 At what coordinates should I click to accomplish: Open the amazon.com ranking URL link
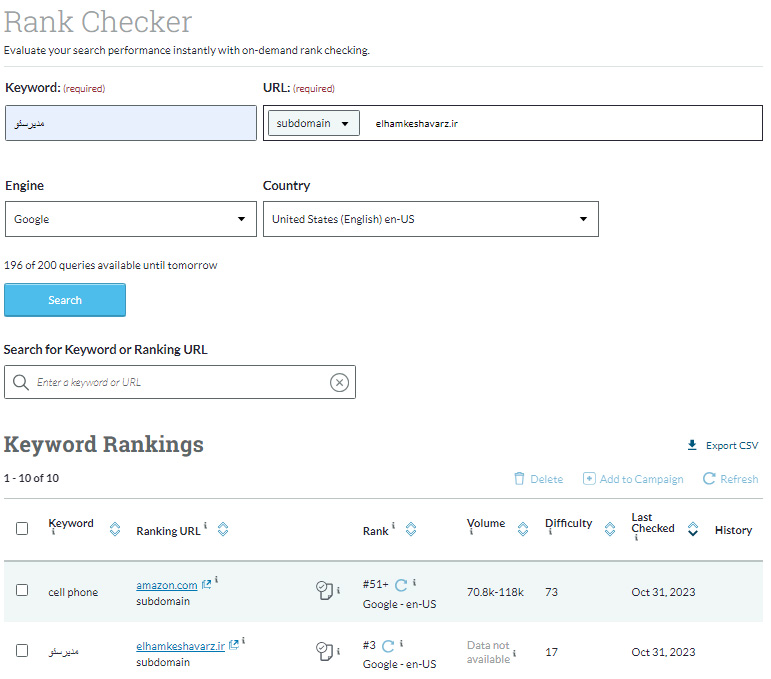click(x=166, y=585)
